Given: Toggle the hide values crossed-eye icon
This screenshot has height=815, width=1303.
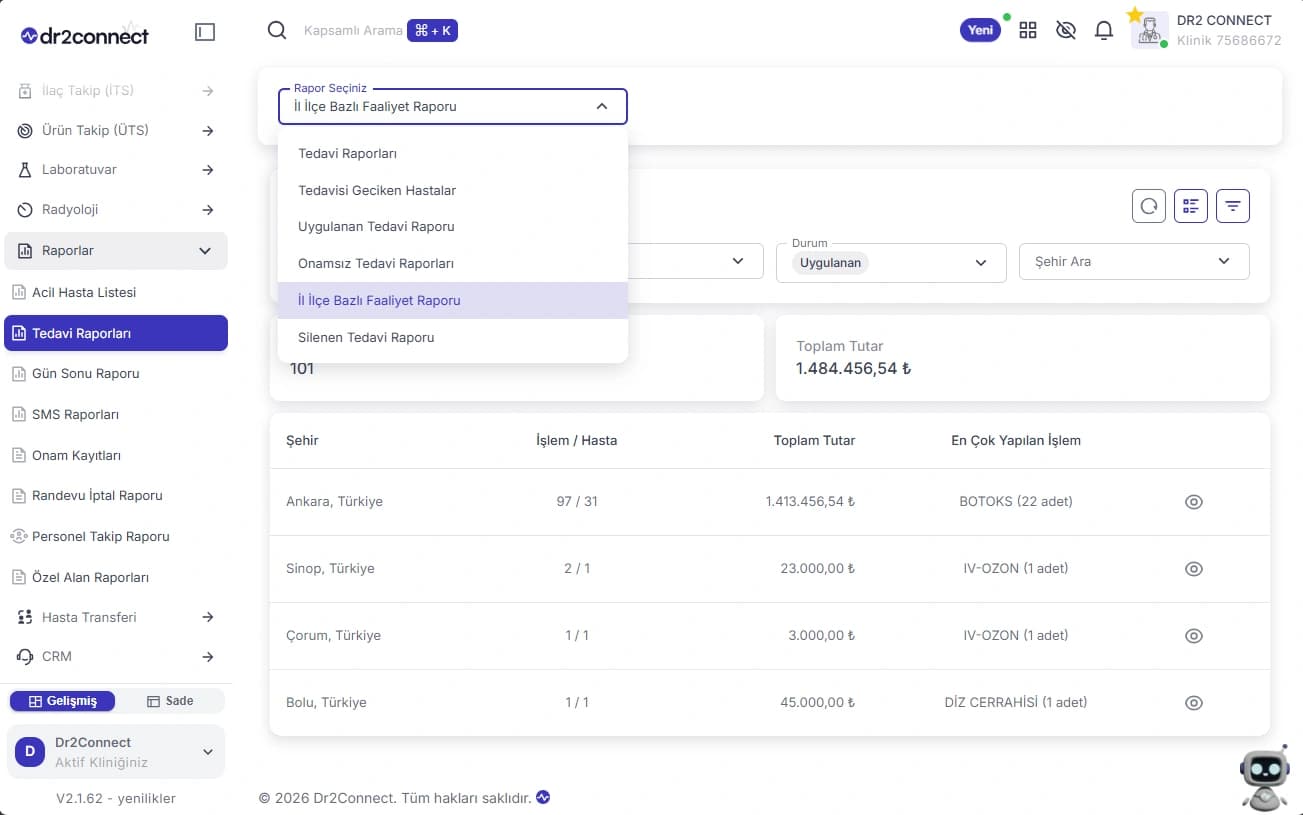Looking at the screenshot, I should coord(1066,30).
